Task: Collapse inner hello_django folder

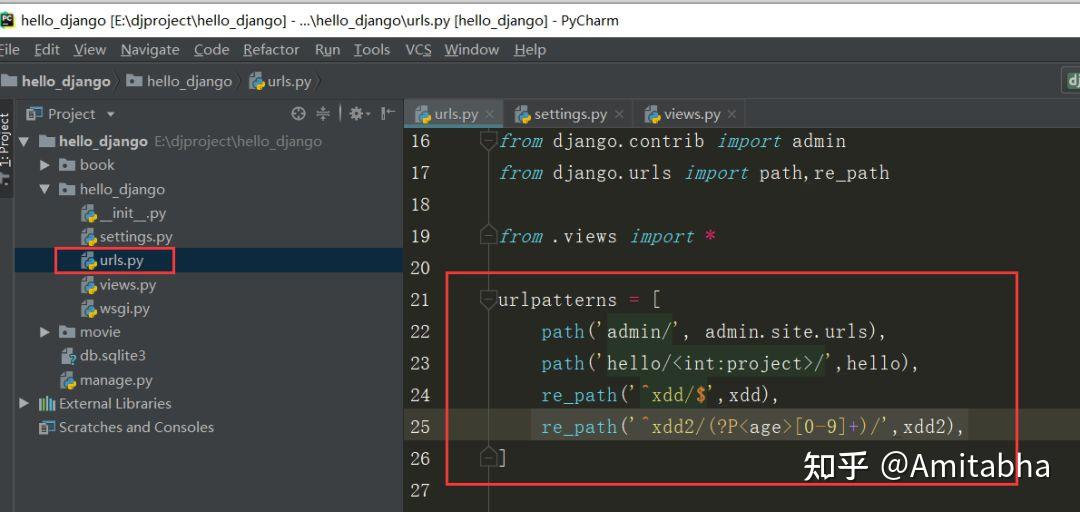Action: [45, 190]
